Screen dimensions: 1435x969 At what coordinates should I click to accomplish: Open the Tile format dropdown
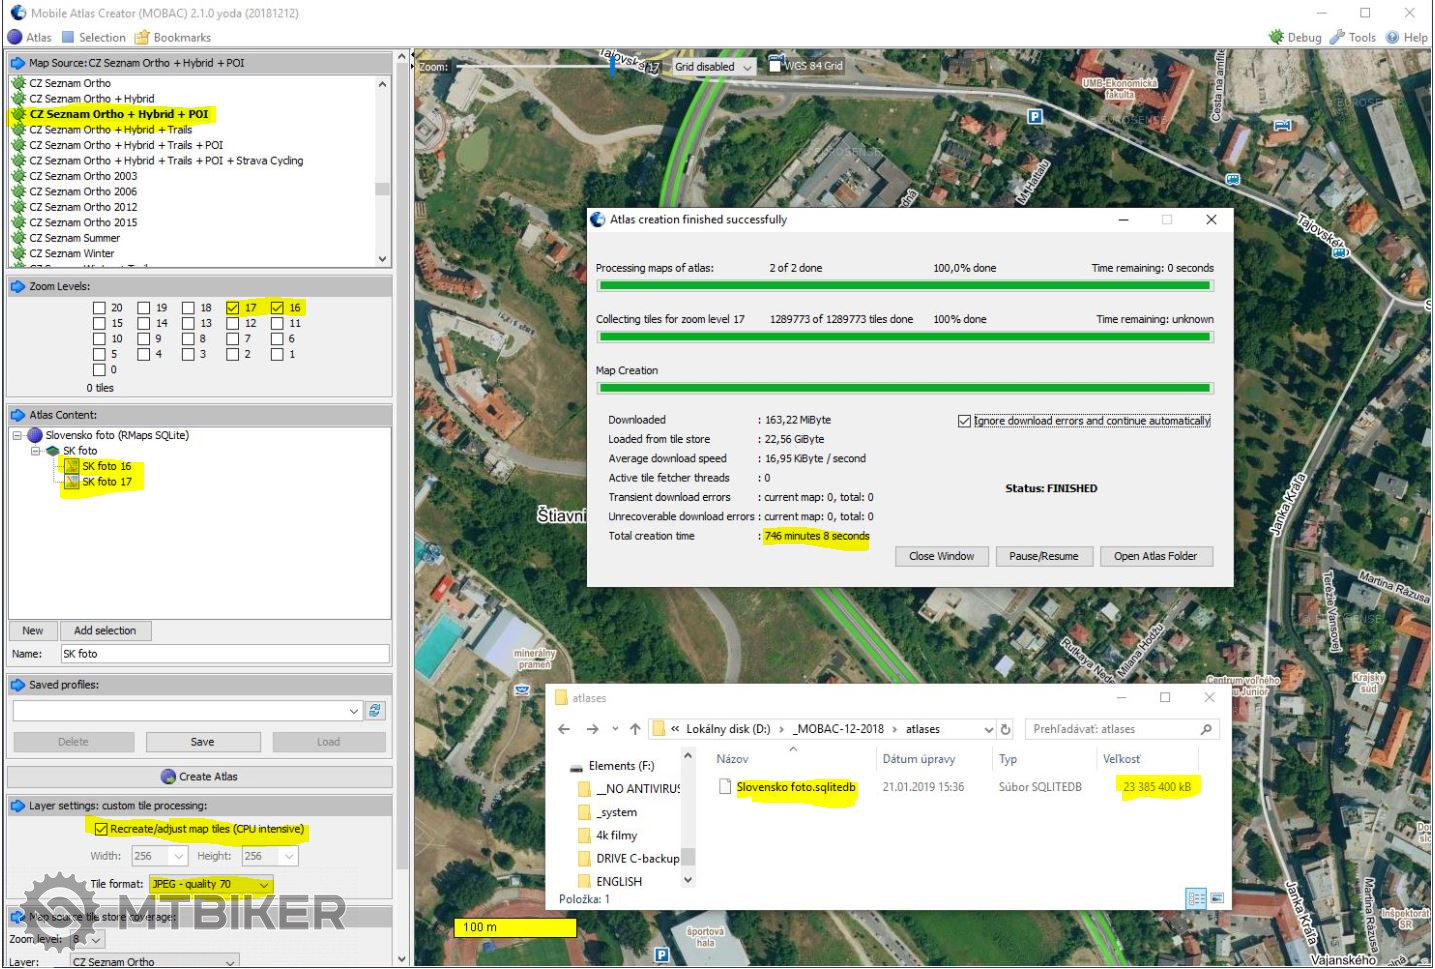pos(264,885)
